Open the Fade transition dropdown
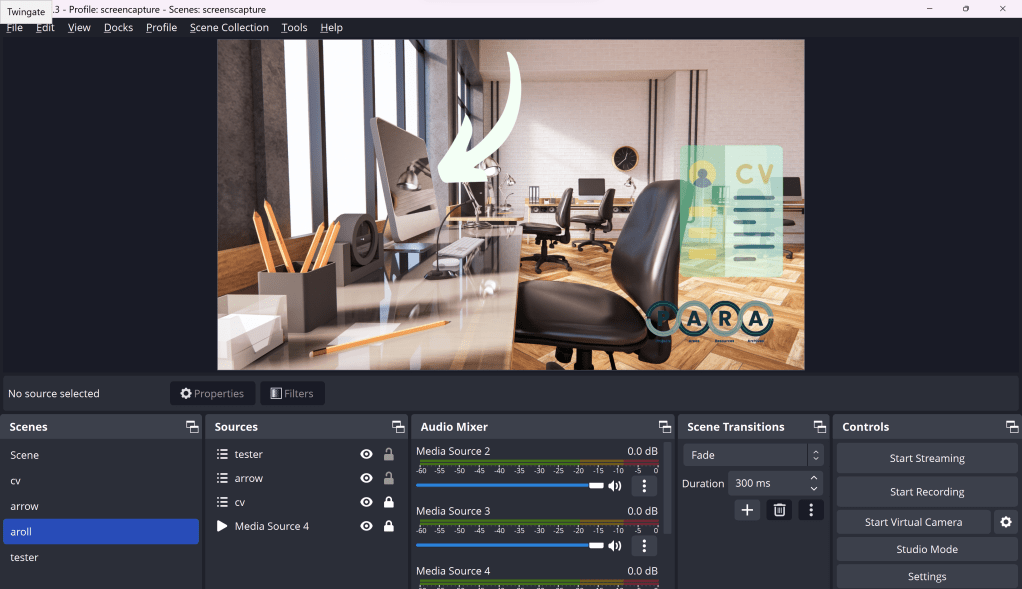The height and width of the screenshot is (589, 1022). pos(753,455)
